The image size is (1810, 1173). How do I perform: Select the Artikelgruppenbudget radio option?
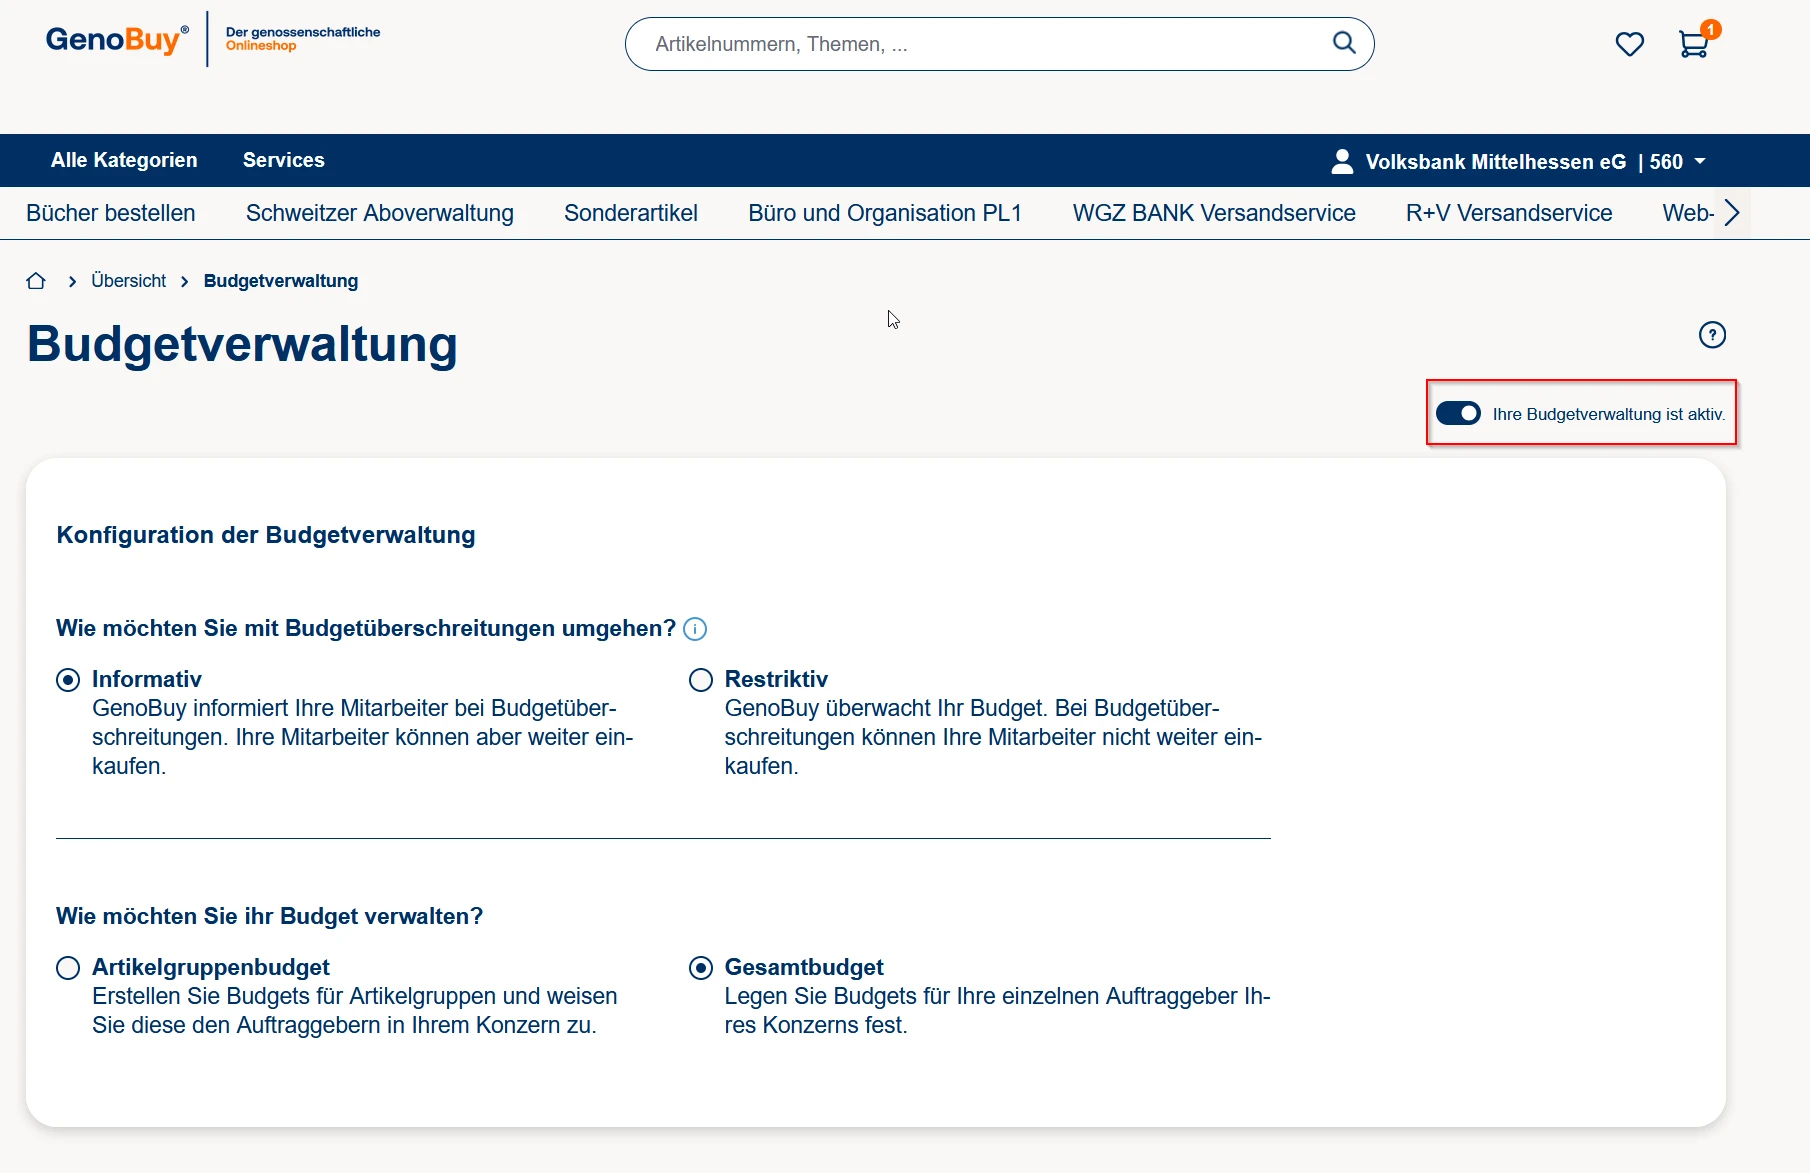coord(68,968)
